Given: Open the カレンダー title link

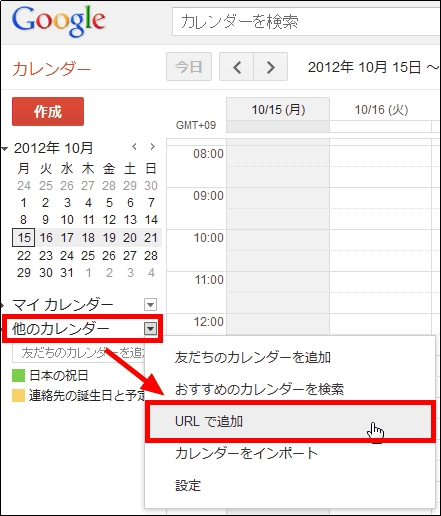Looking at the screenshot, I should [x=51, y=69].
